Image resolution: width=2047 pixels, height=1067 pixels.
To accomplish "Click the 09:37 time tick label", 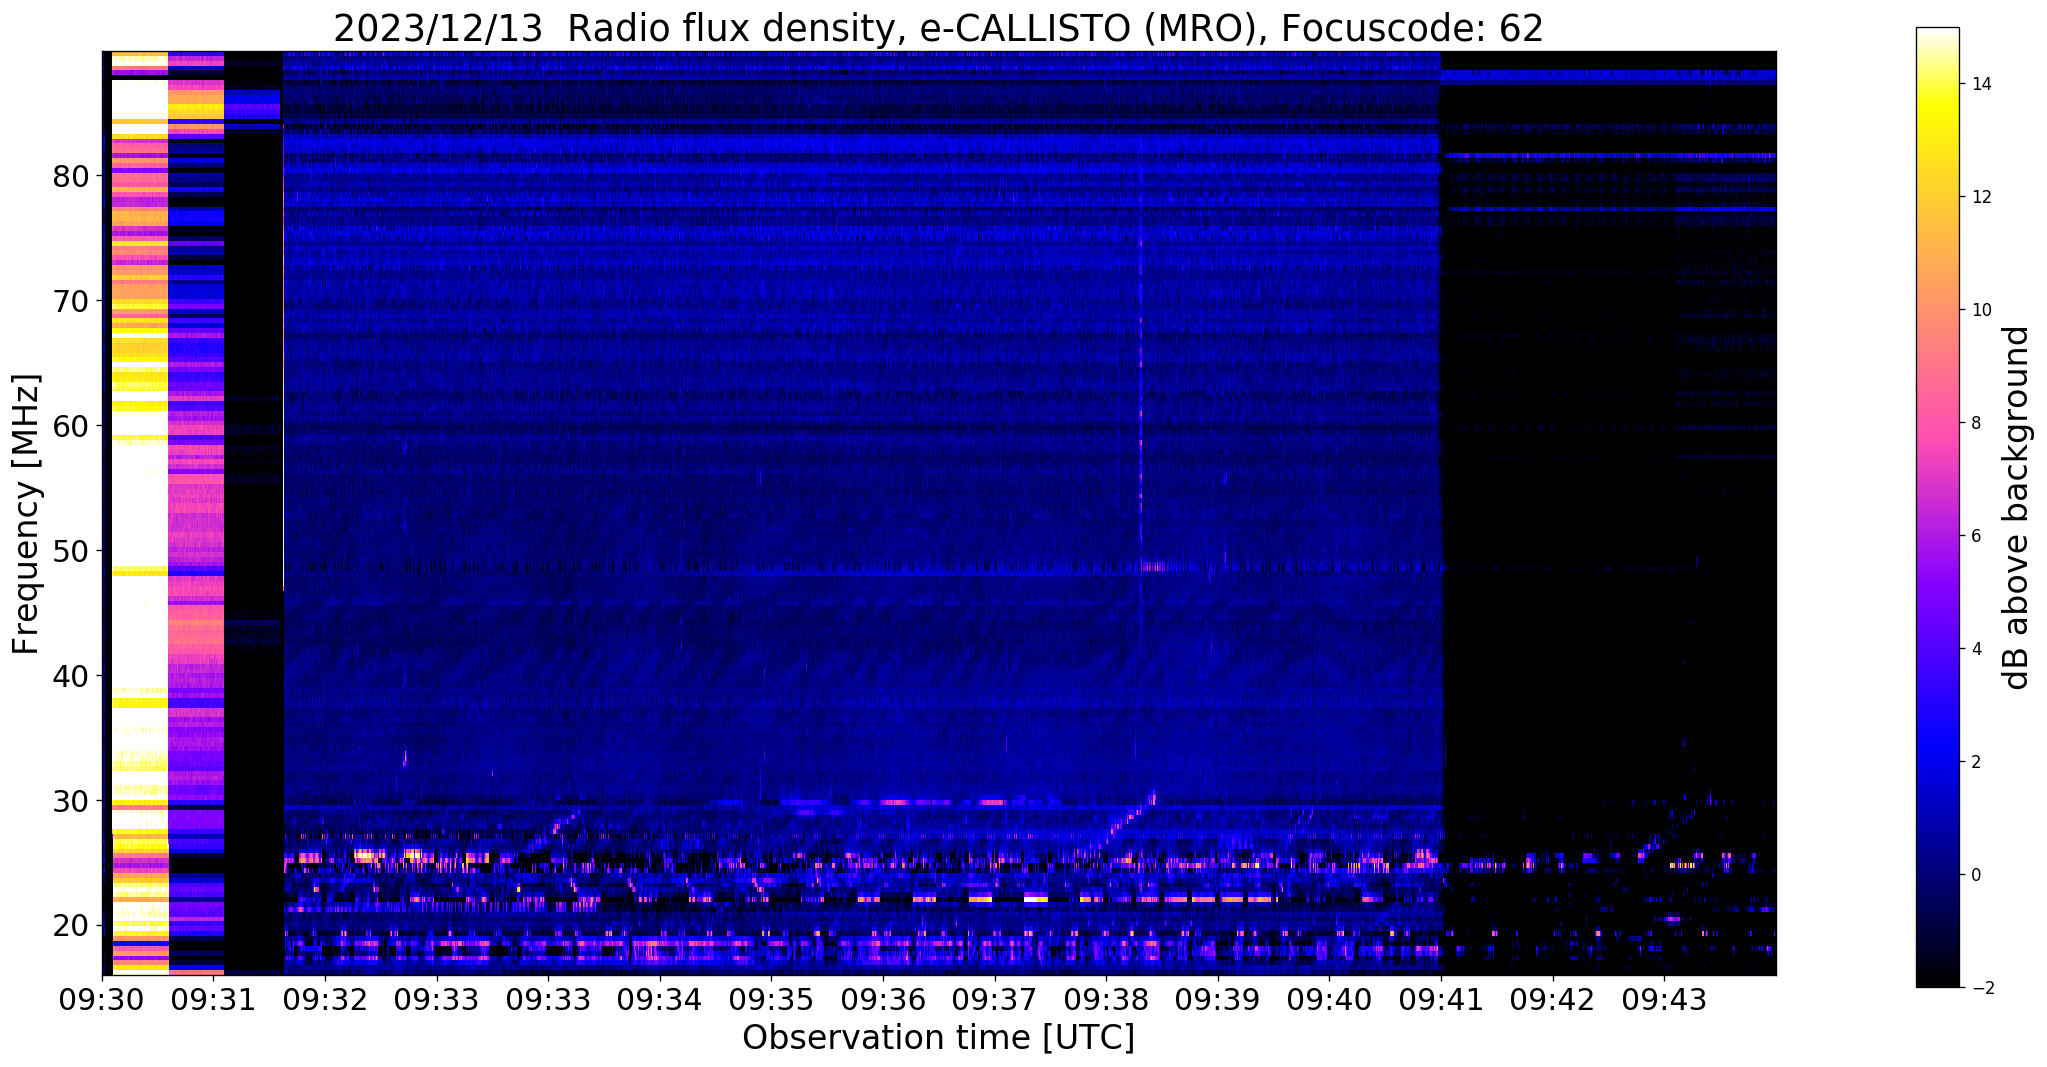I will click(994, 998).
